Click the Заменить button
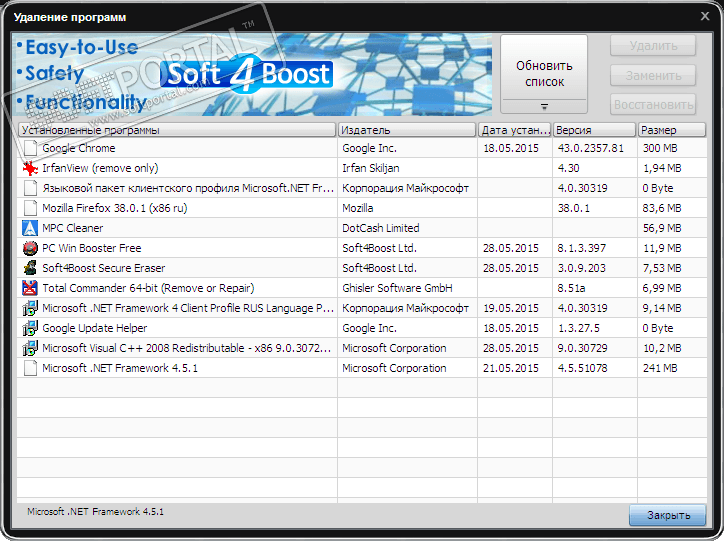Viewport: 724px width, 541px height. click(x=653, y=75)
